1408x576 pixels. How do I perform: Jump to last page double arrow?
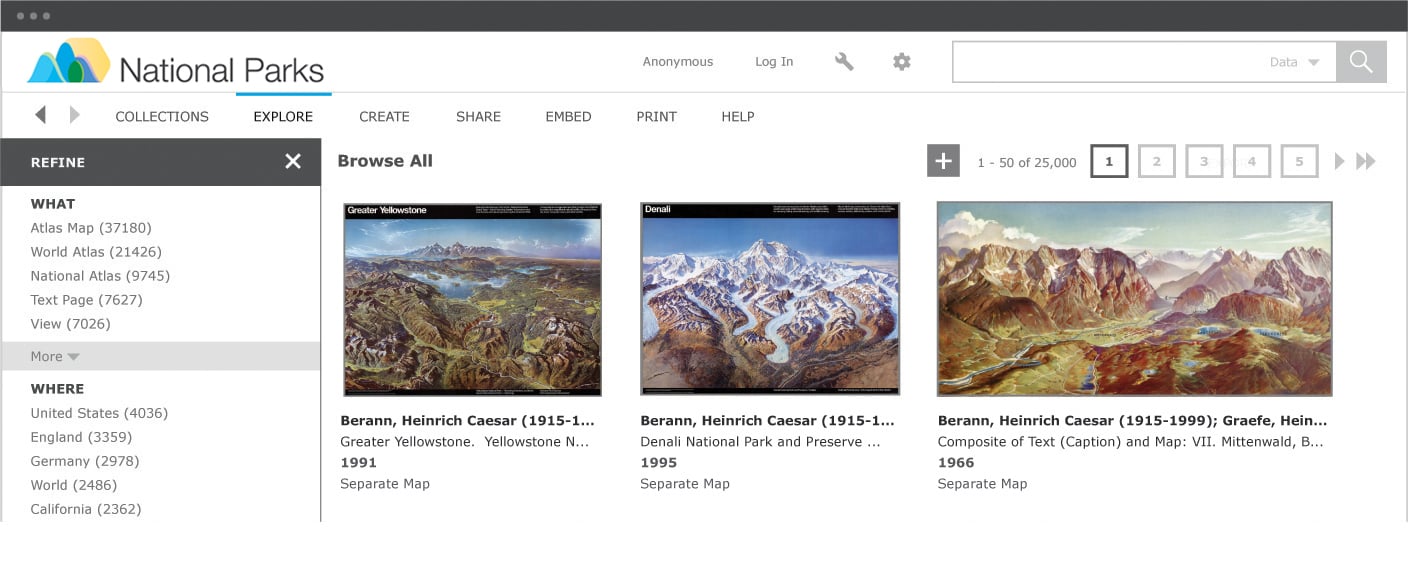pyautogui.click(x=1366, y=161)
